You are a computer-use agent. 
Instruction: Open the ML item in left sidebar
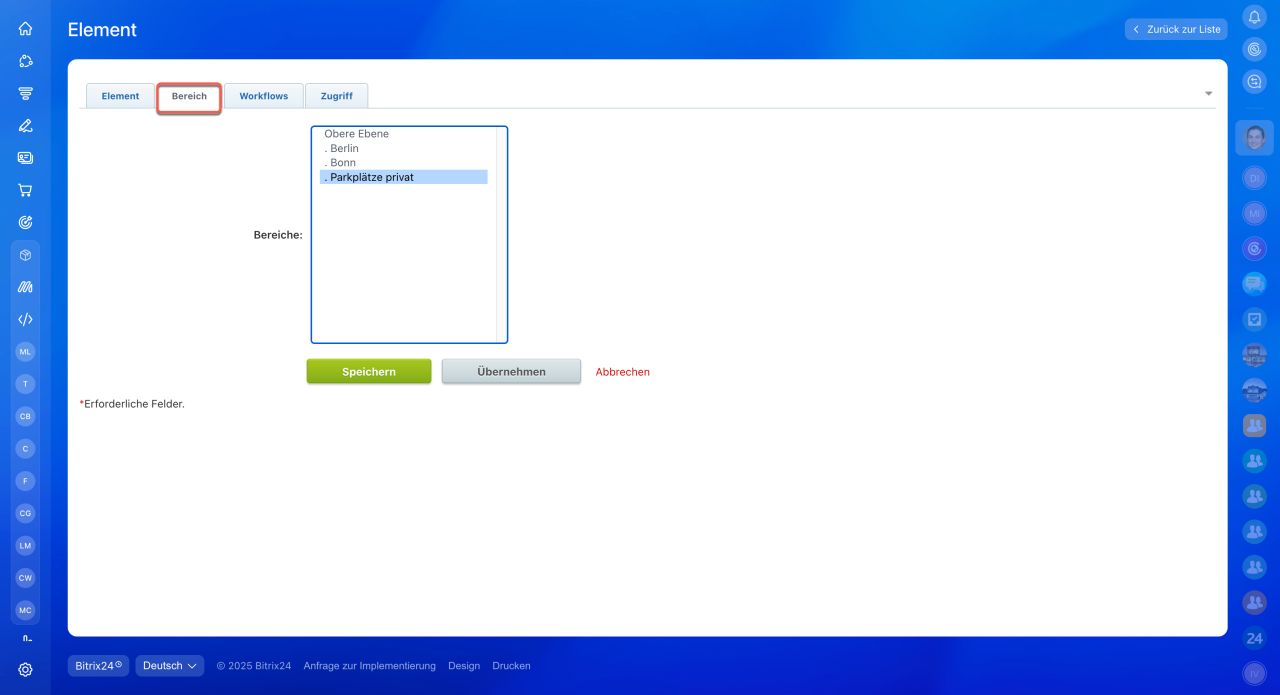pos(25,352)
